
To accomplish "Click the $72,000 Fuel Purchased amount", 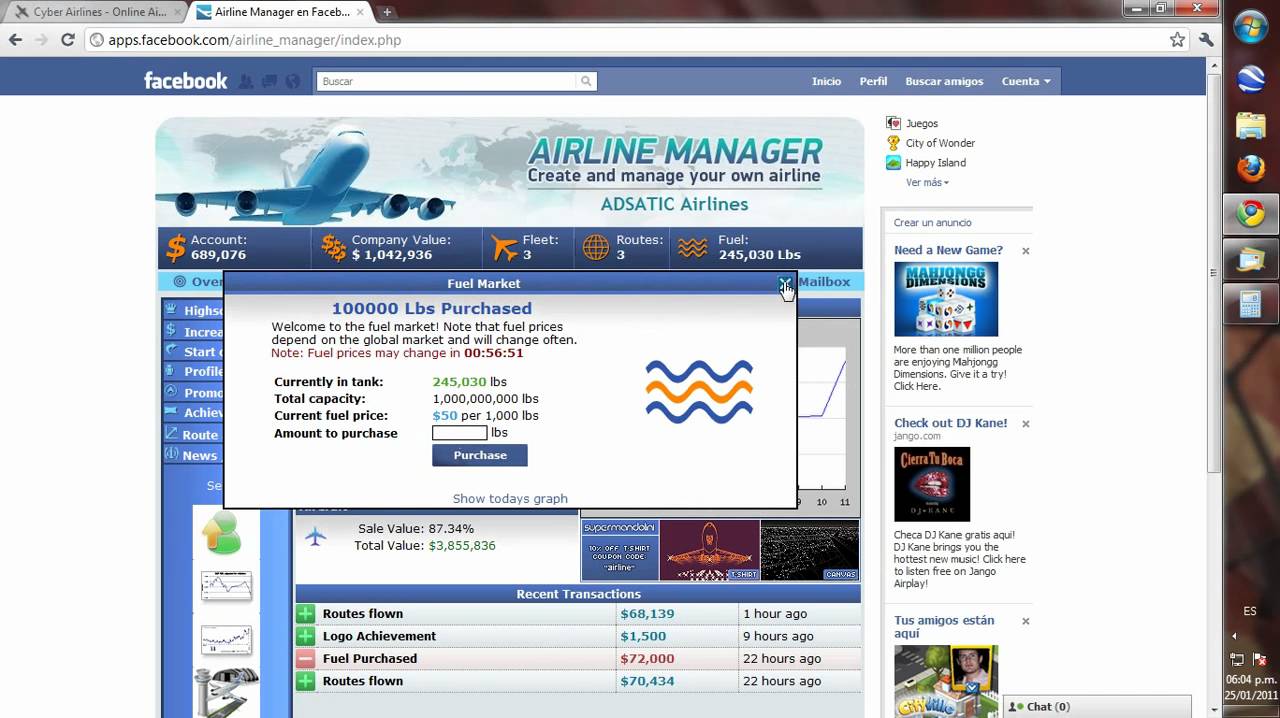I will tap(647, 659).
